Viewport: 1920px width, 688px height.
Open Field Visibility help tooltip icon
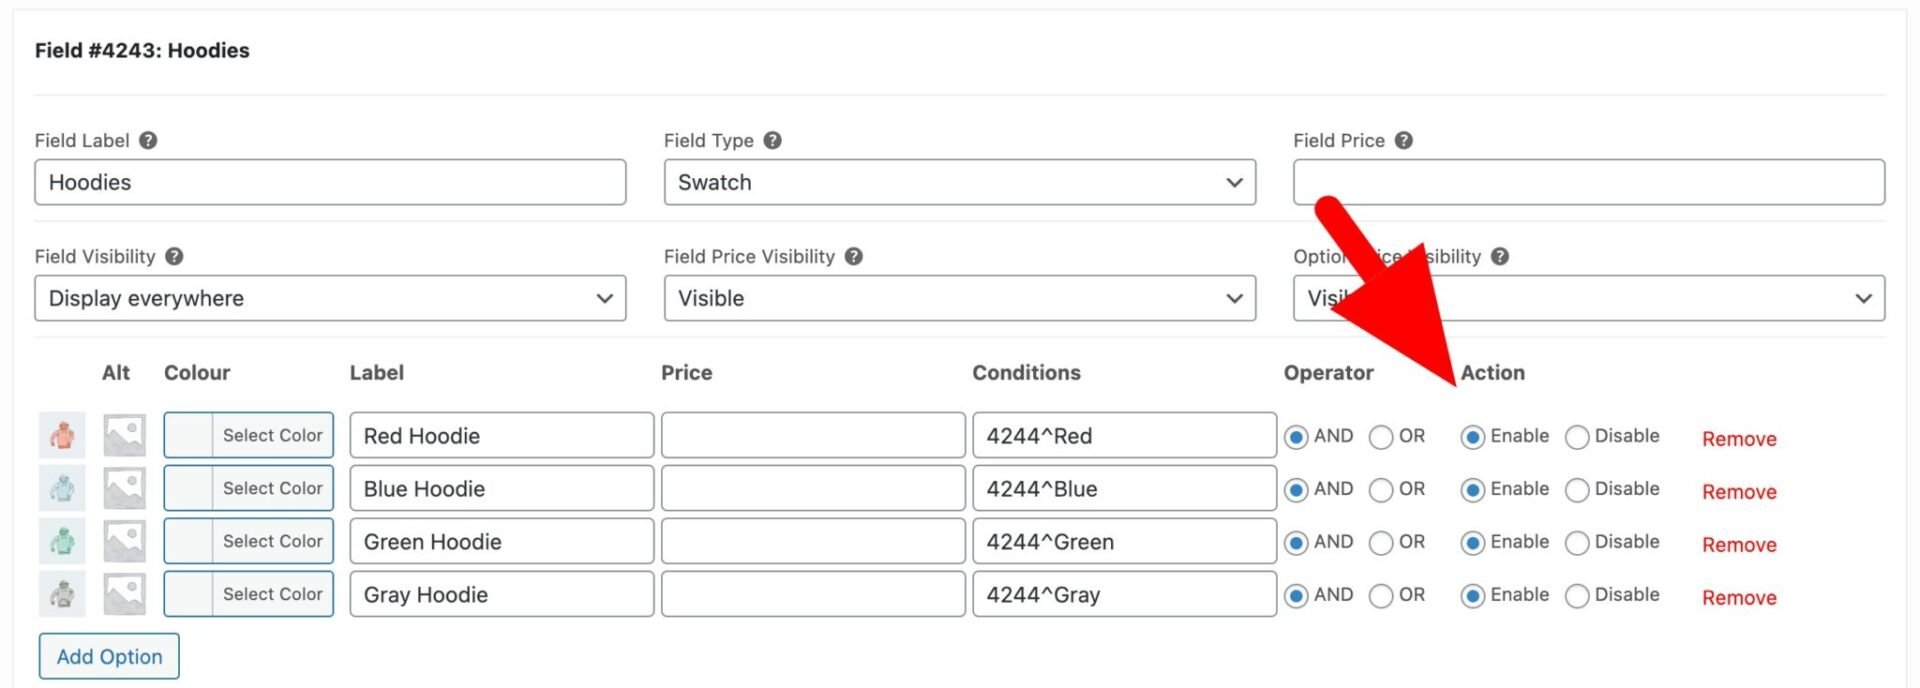[174, 256]
